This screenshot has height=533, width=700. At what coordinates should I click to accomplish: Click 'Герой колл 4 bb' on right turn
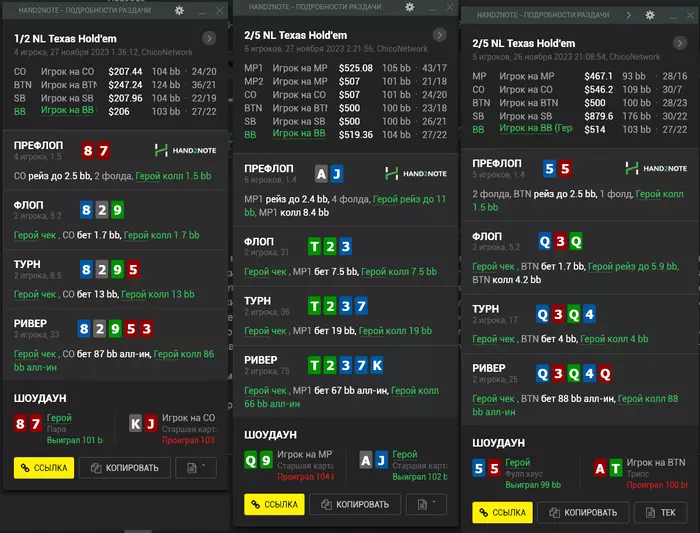click(614, 339)
